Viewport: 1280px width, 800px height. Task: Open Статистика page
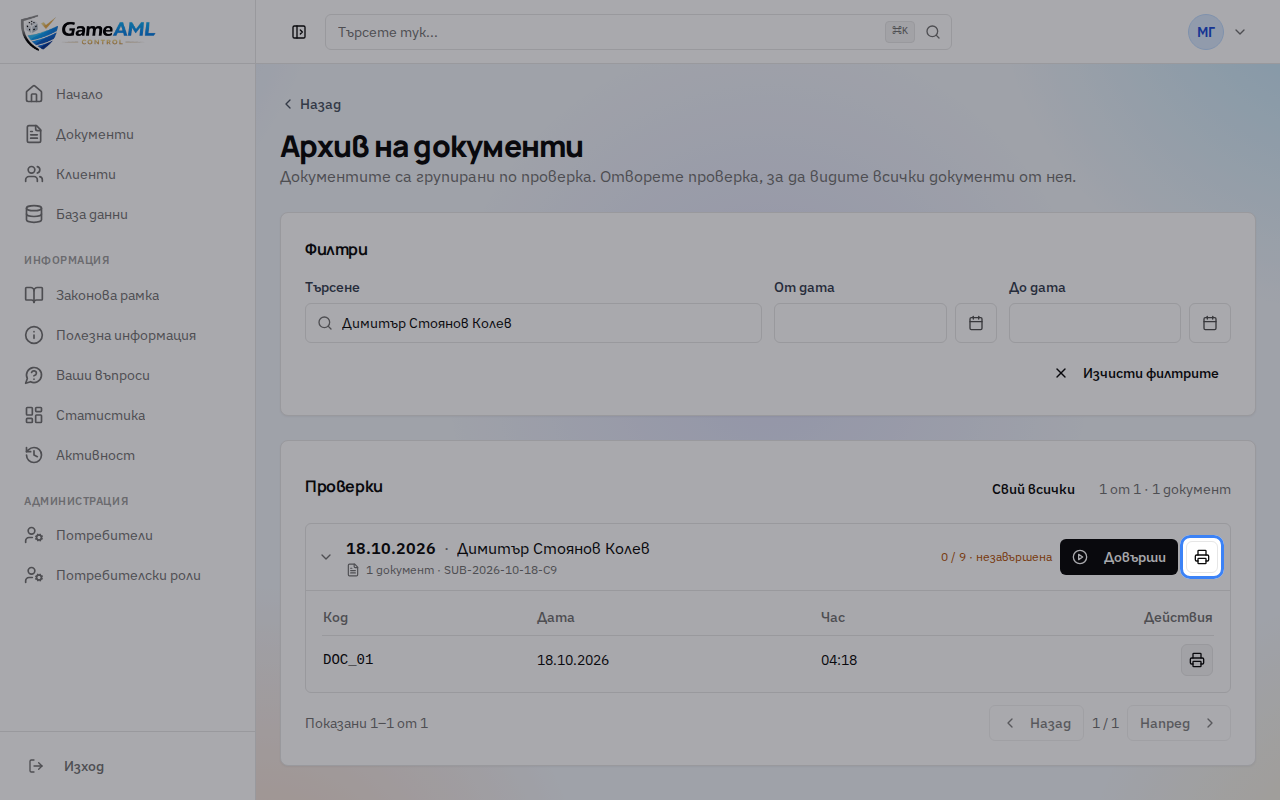point(127,415)
